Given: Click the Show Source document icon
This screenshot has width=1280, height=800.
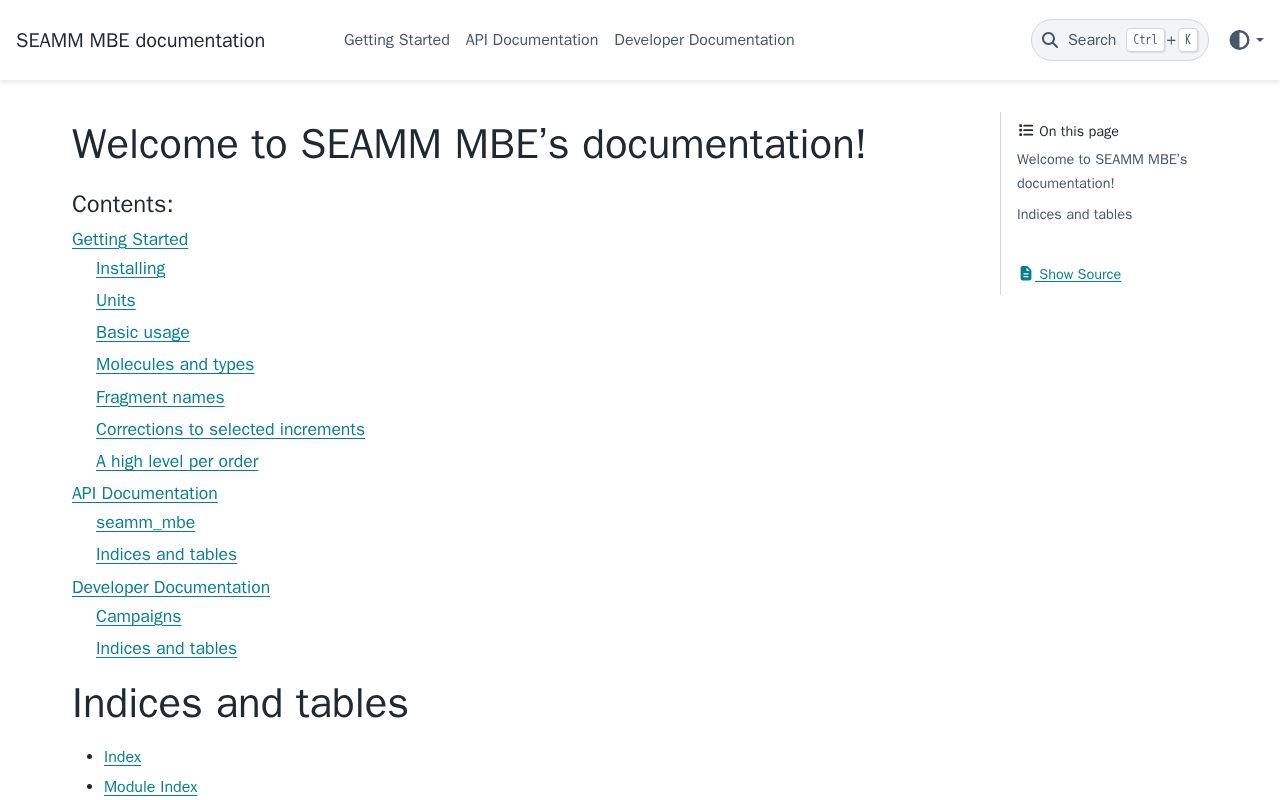Looking at the screenshot, I should pyautogui.click(x=1025, y=273).
